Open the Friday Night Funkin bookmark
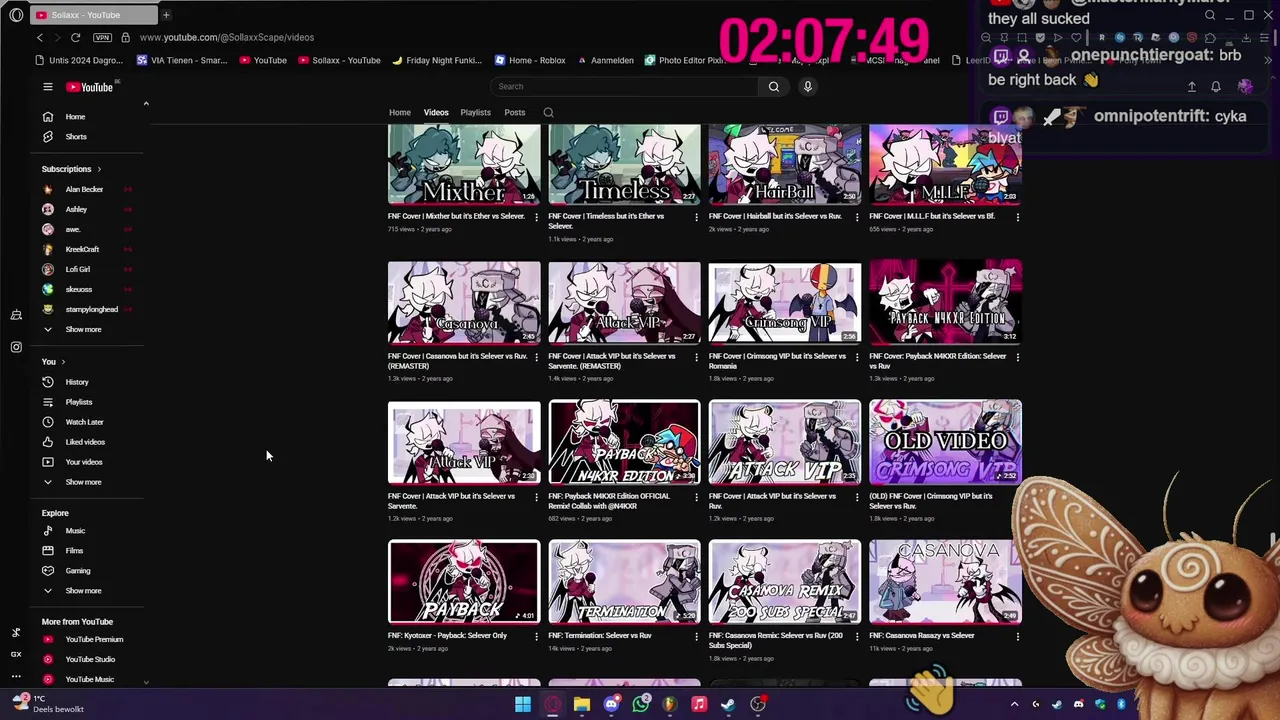This screenshot has width=1280, height=720. click(x=437, y=60)
